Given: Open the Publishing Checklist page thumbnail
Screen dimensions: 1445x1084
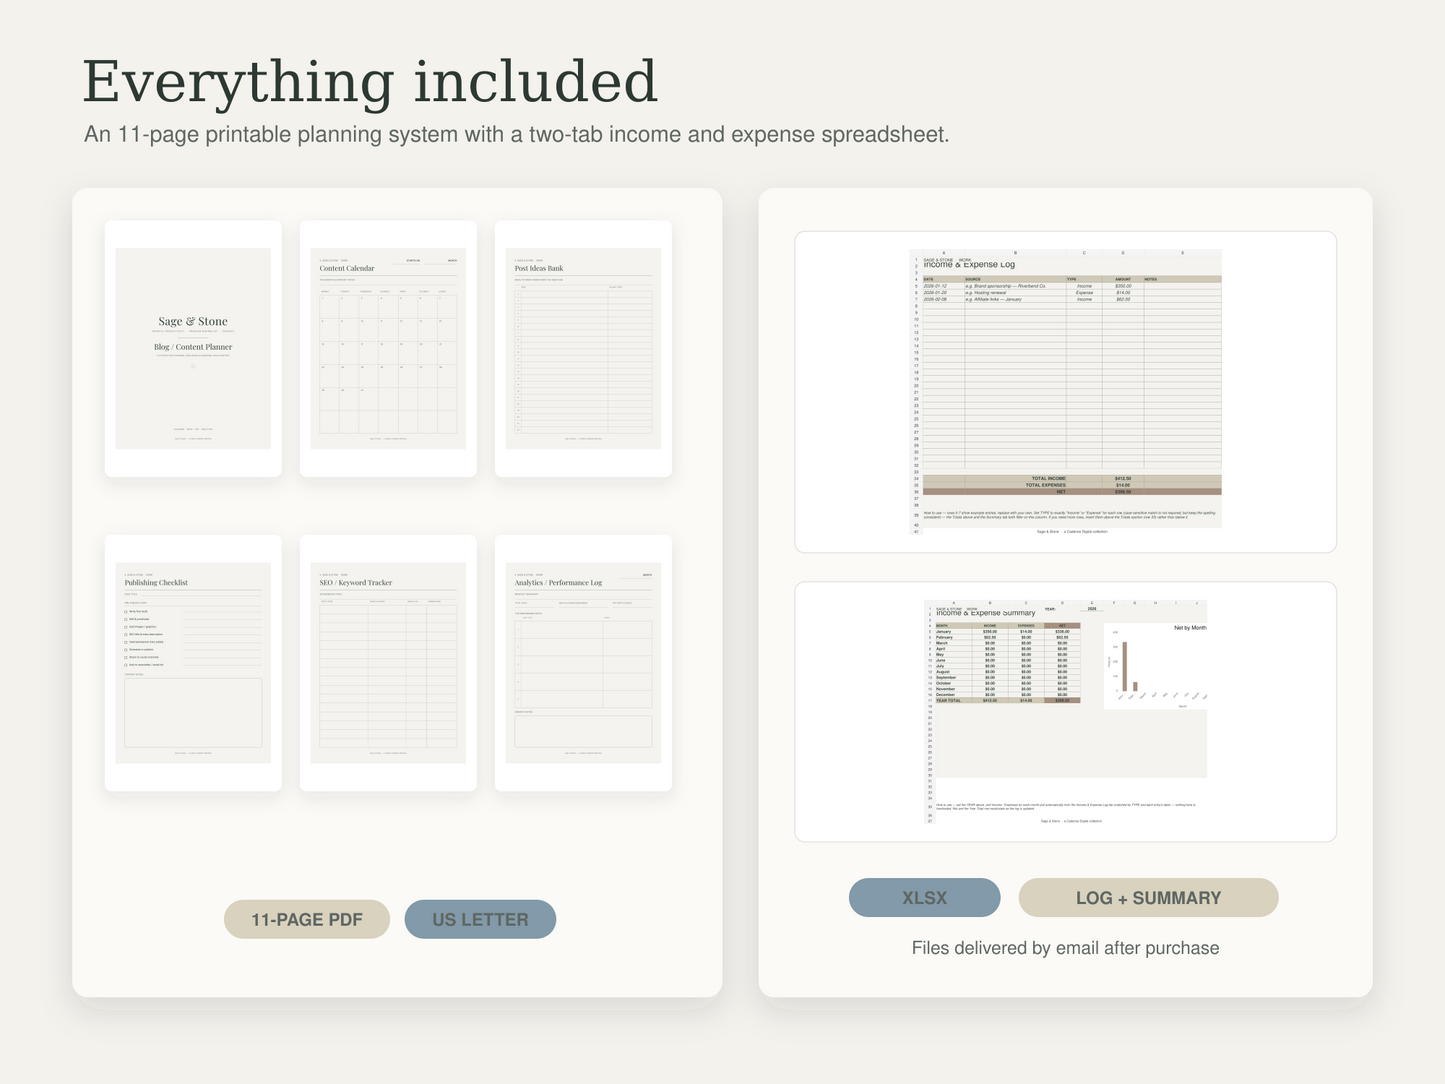Looking at the screenshot, I should 193,663.
